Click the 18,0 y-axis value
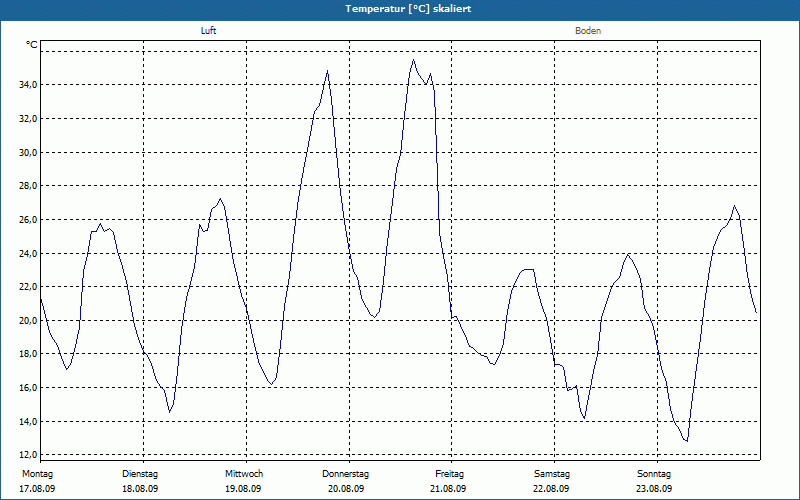 coord(28,354)
